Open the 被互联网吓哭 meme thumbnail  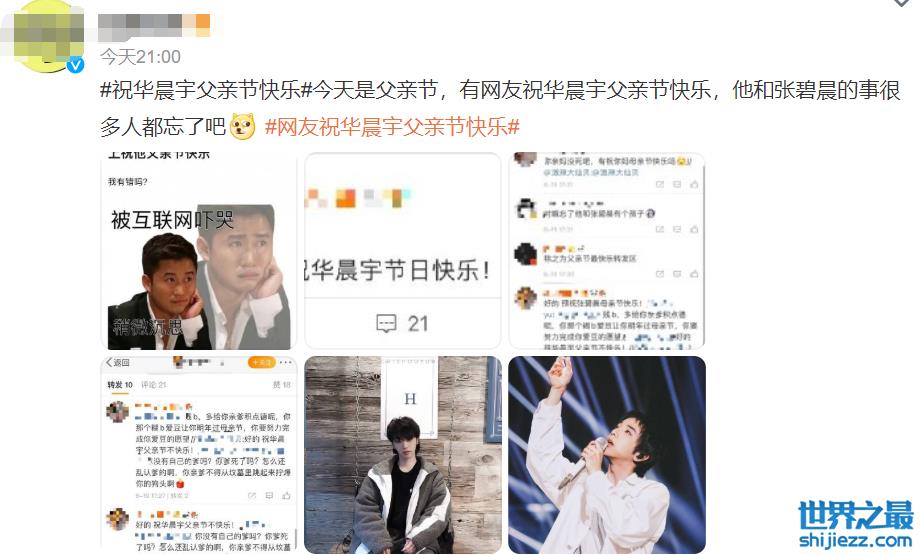[199, 251]
